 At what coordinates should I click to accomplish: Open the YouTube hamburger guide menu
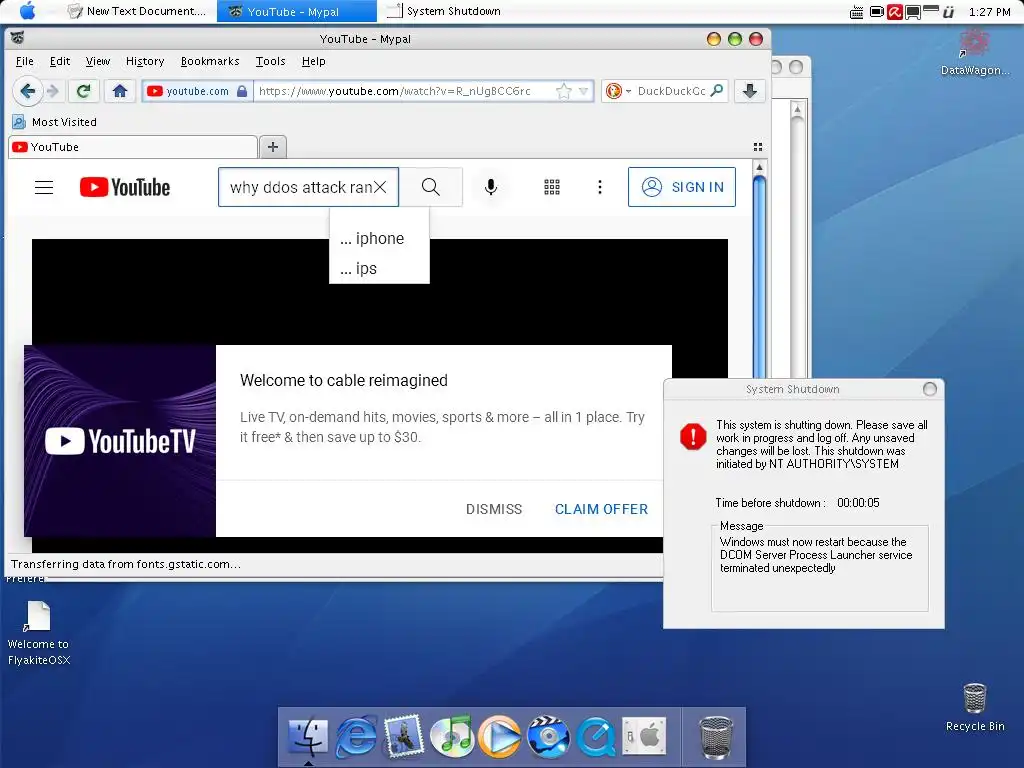tap(44, 187)
